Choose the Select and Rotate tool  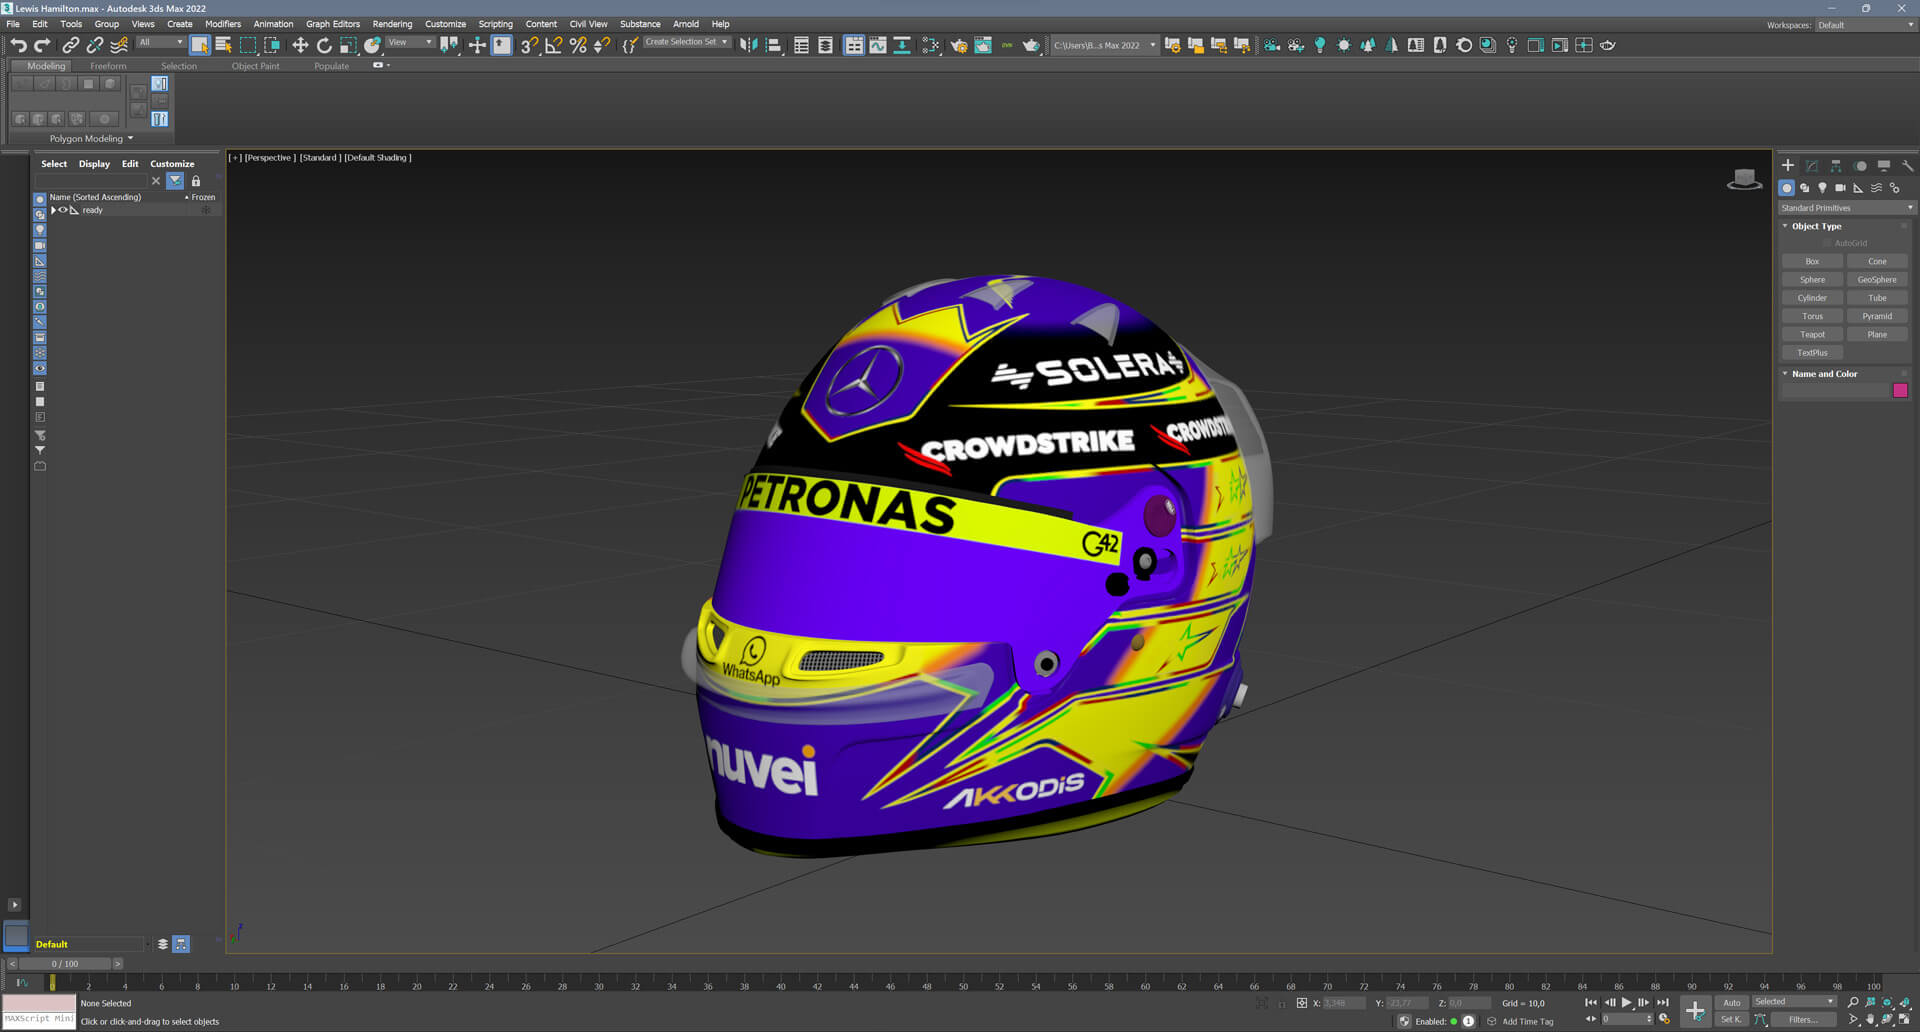[x=324, y=45]
